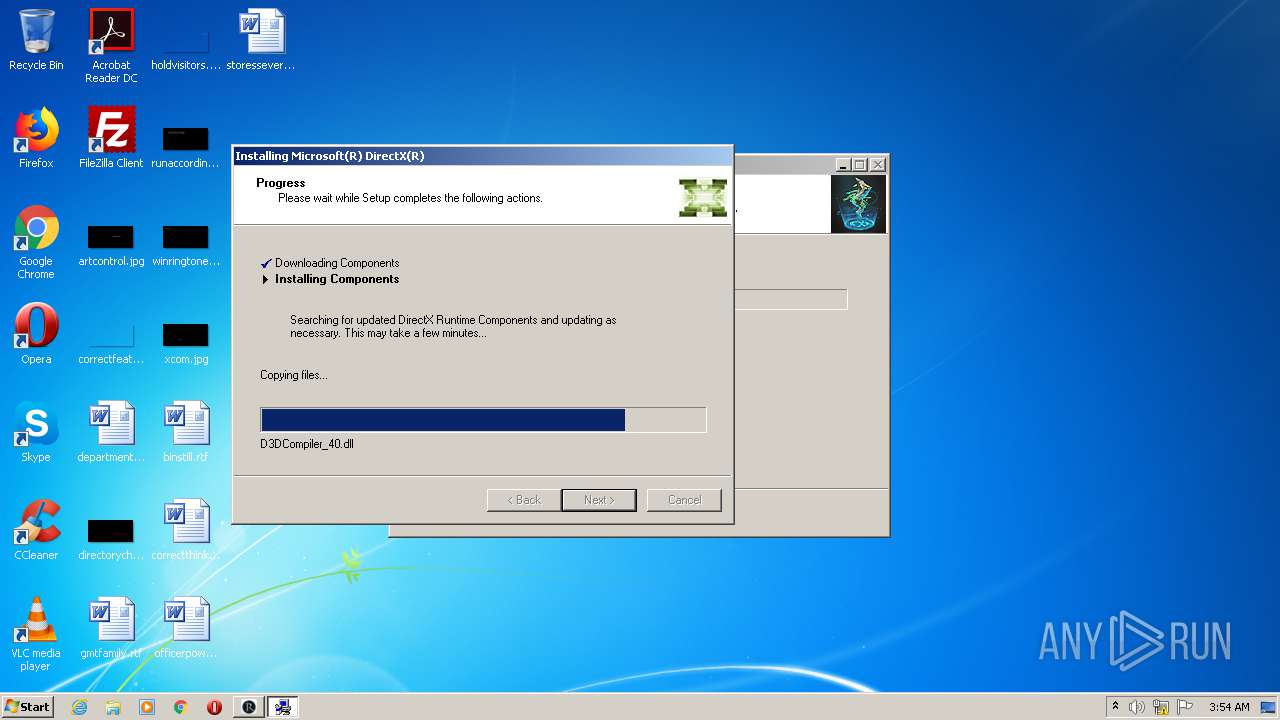This screenshot has height=720, width=1280.
Task: Click the Show desktop button
Action: tap(1268, 707)
